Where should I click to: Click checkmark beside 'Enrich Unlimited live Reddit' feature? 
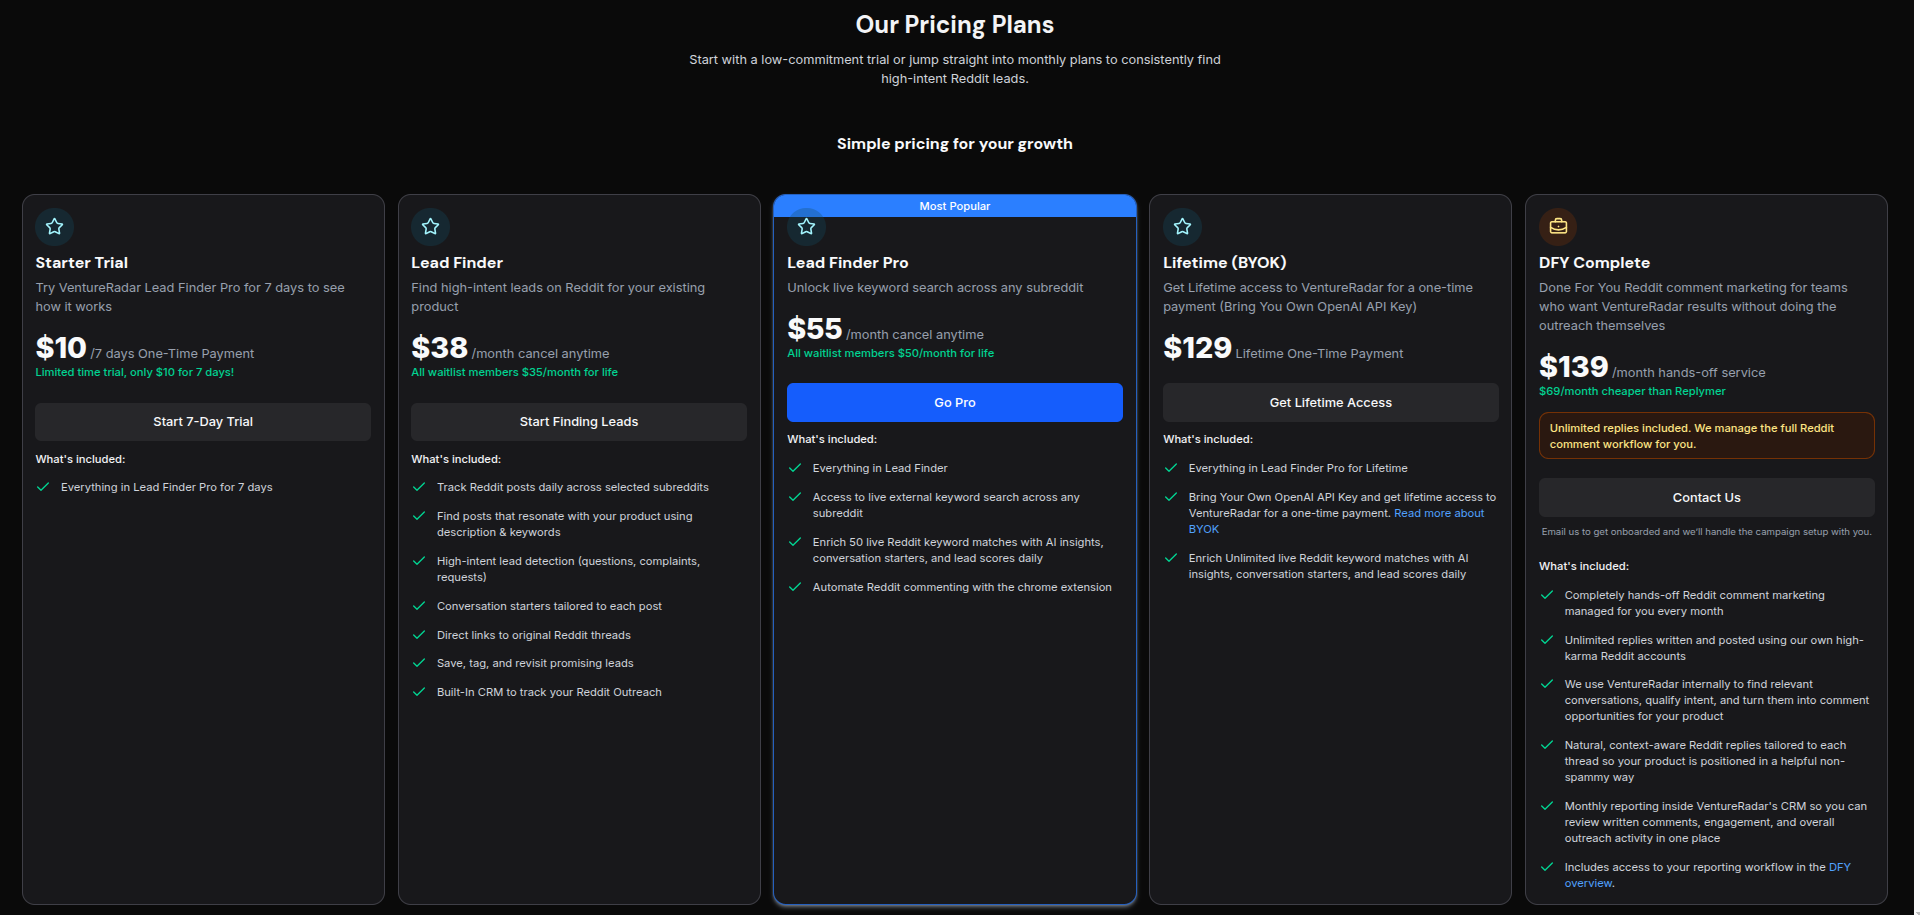[x=1171, y=558]
